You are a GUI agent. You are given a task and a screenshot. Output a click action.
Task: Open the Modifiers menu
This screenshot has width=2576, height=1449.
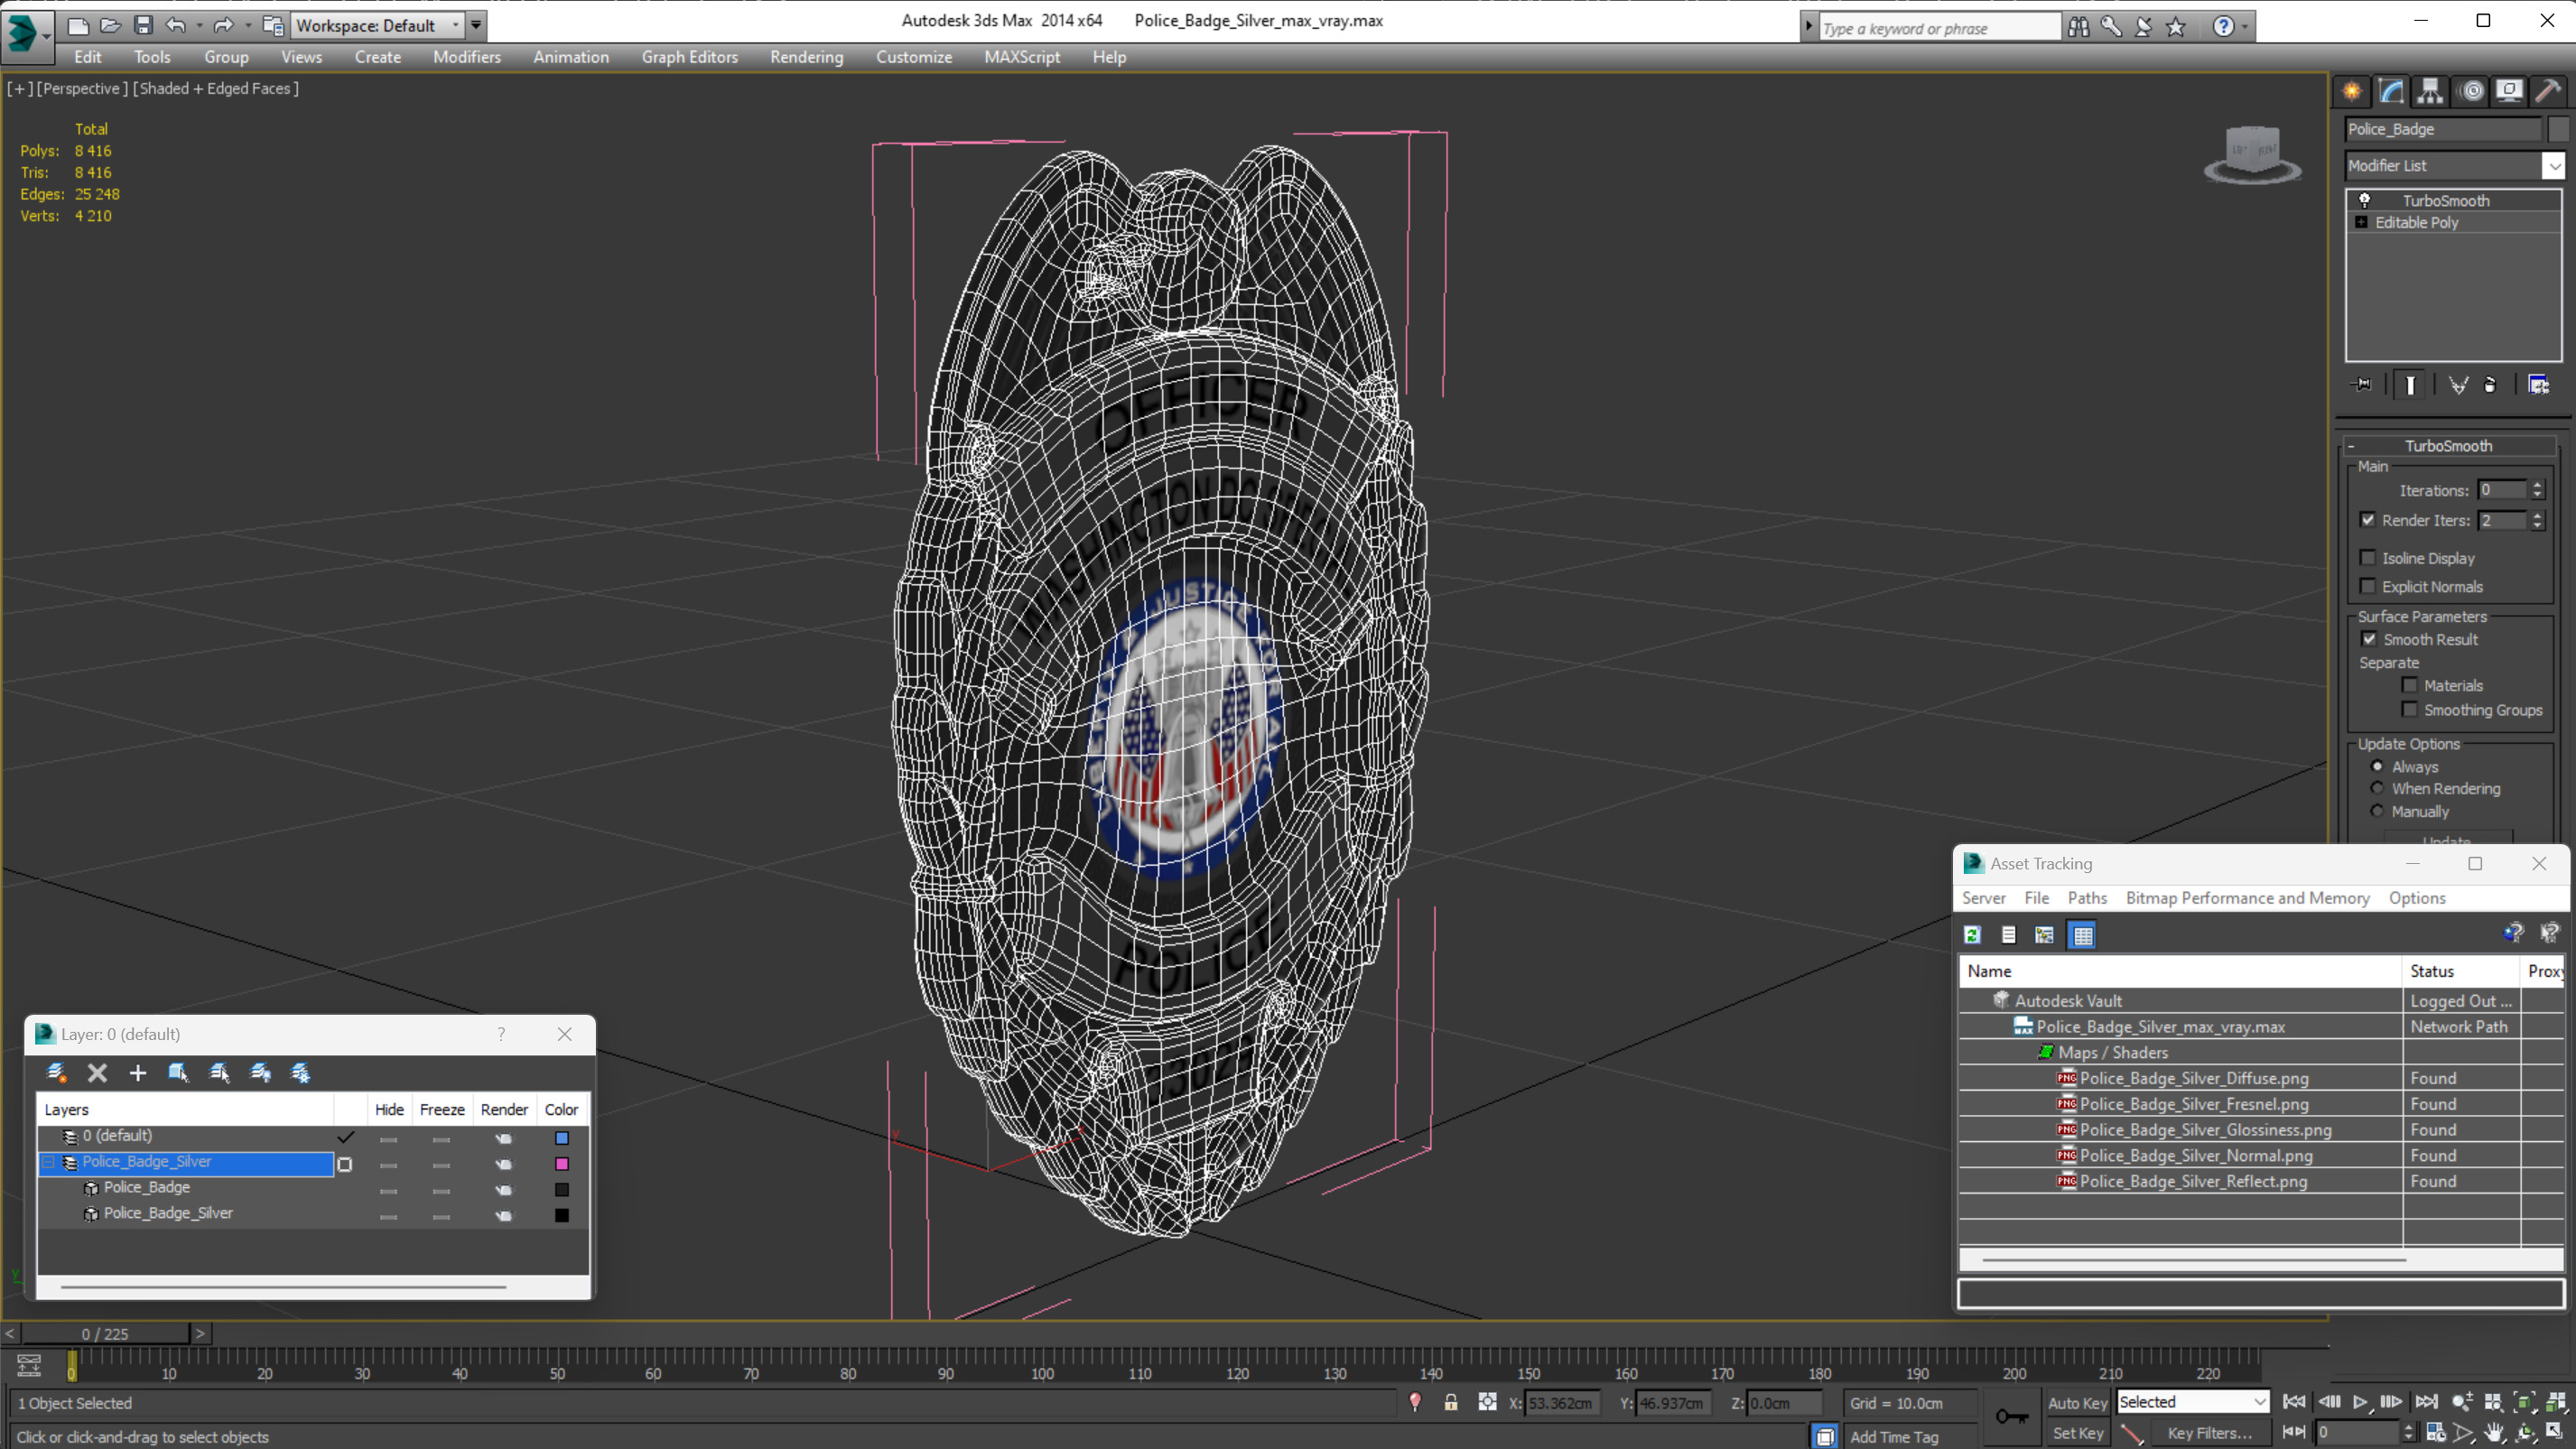pyautogui.click(x=467, y=57)
